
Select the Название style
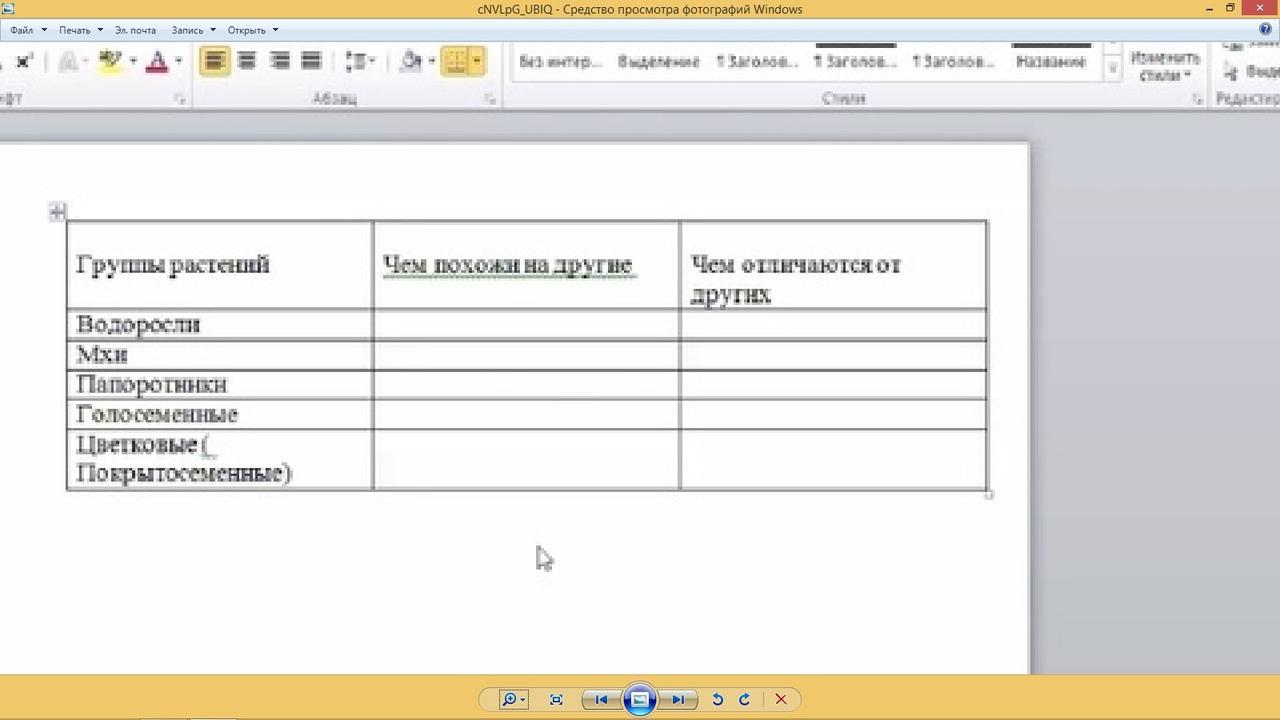pyautogui.click(x=1050, y=61)
